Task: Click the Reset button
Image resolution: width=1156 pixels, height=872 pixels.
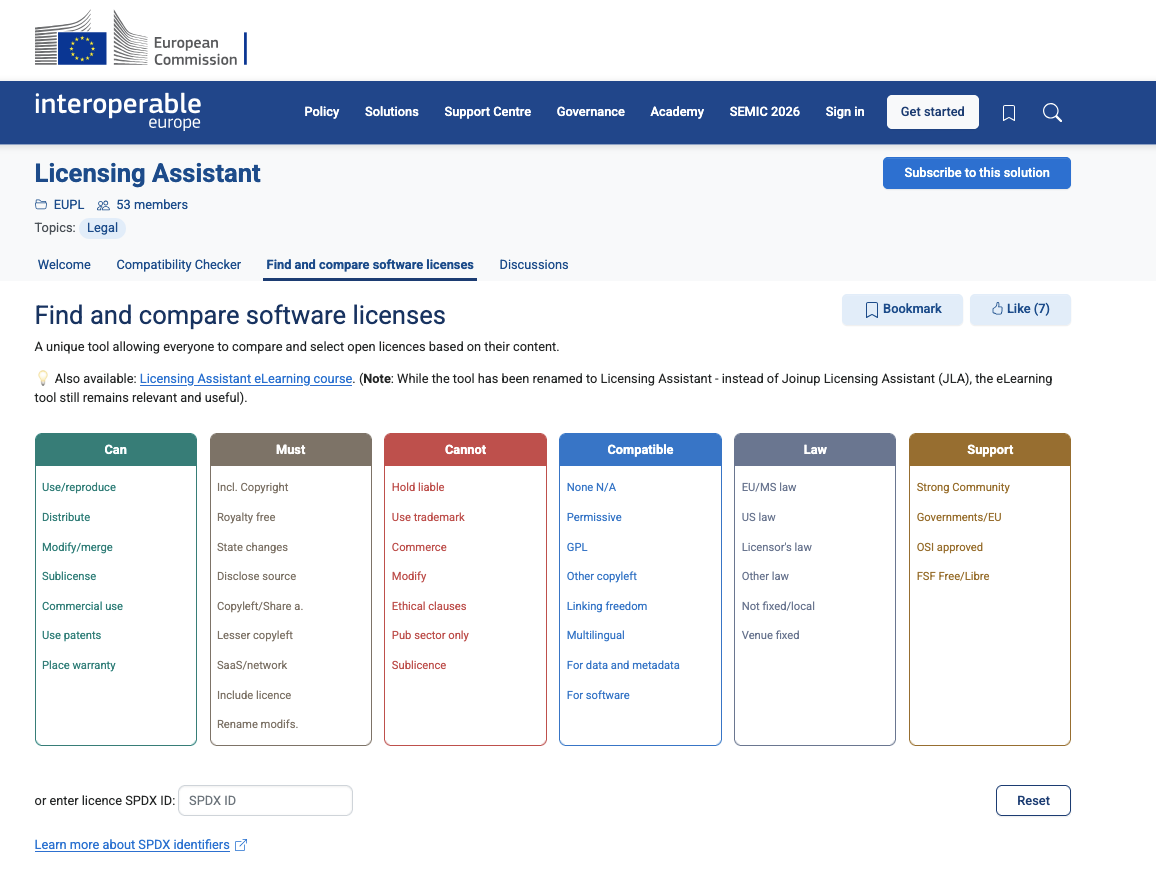Action: pos(1033,801)
